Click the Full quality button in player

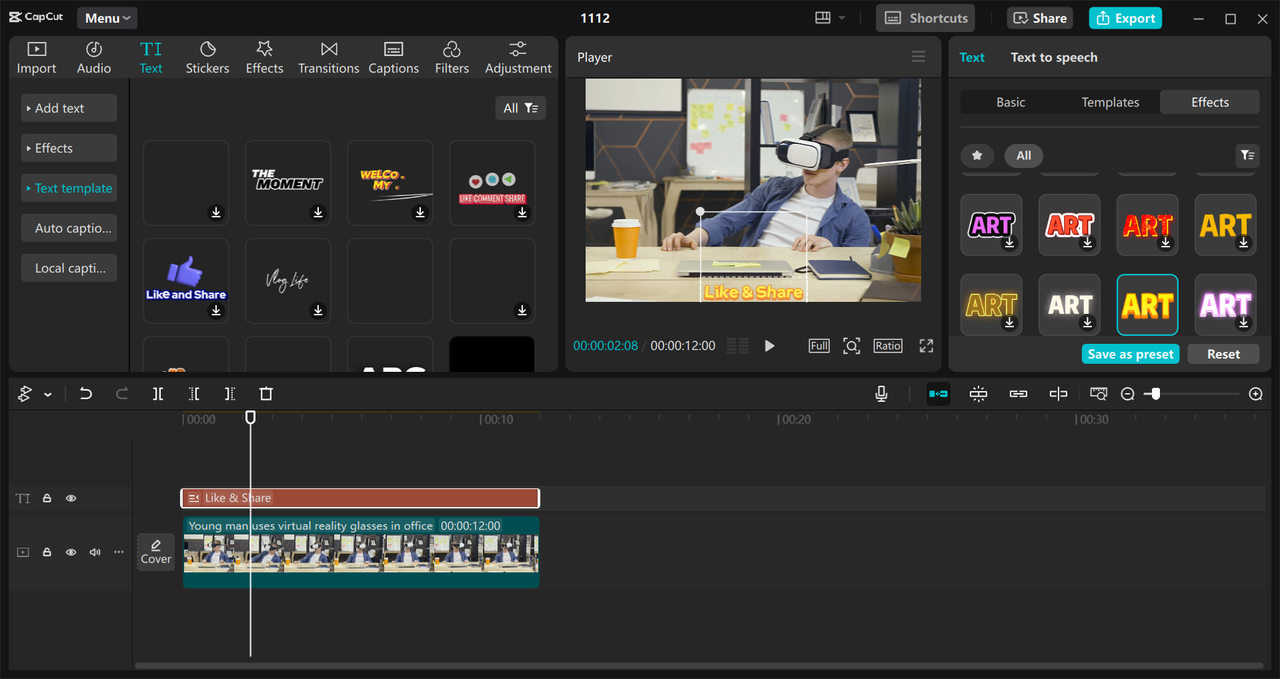point(819,346)
